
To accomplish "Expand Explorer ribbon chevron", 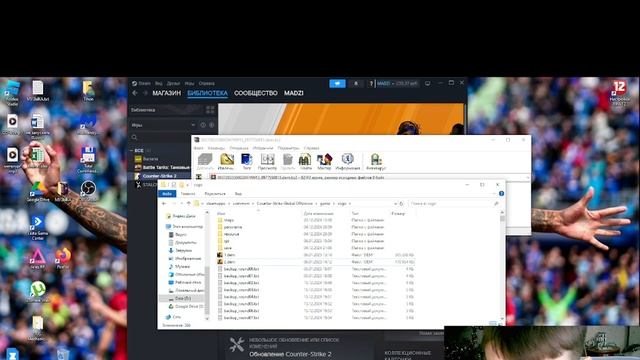I will tap(494, 193).
